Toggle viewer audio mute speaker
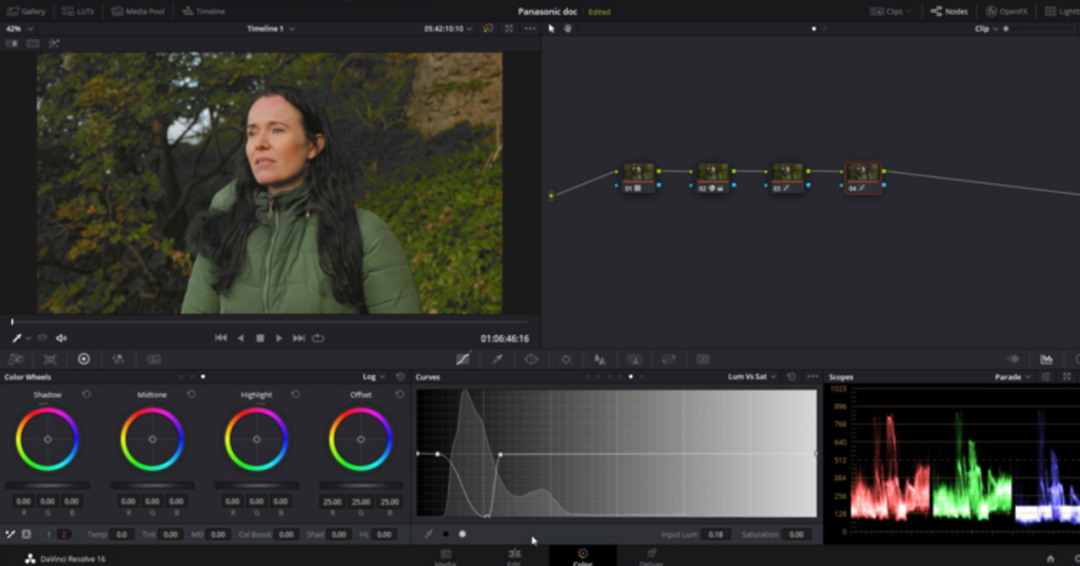The width and height of the screenshot is (1080, 566). [61, 338]
